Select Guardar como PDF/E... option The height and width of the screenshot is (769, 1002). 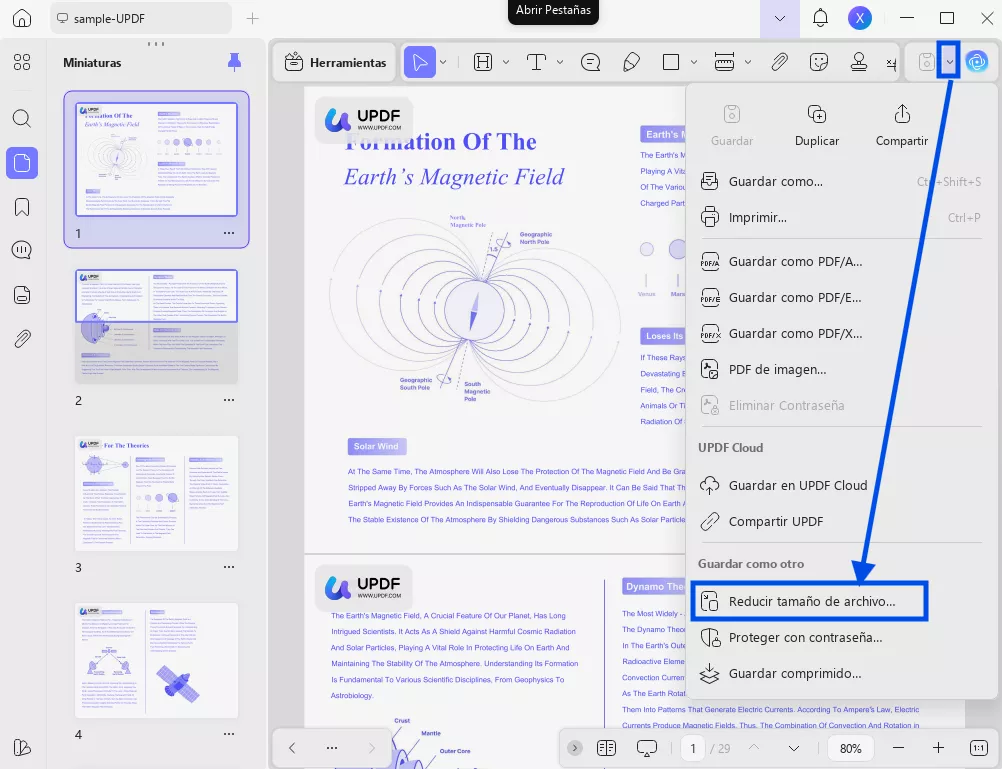click(x=840, y=297)
